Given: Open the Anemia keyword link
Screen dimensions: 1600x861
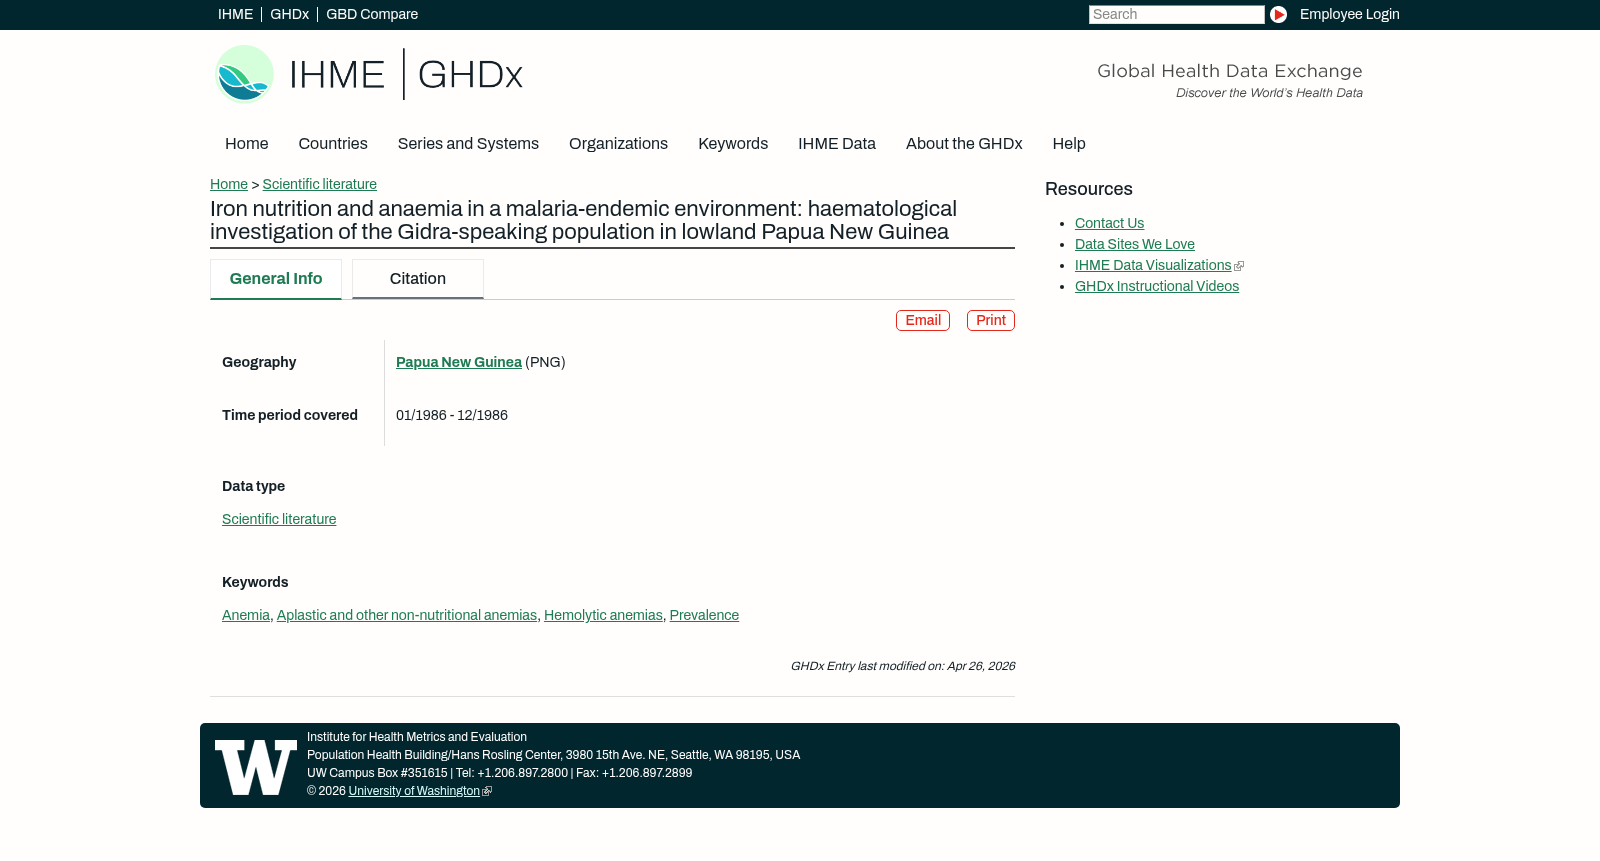Looking at the screenshot, I should coord(246,615).
